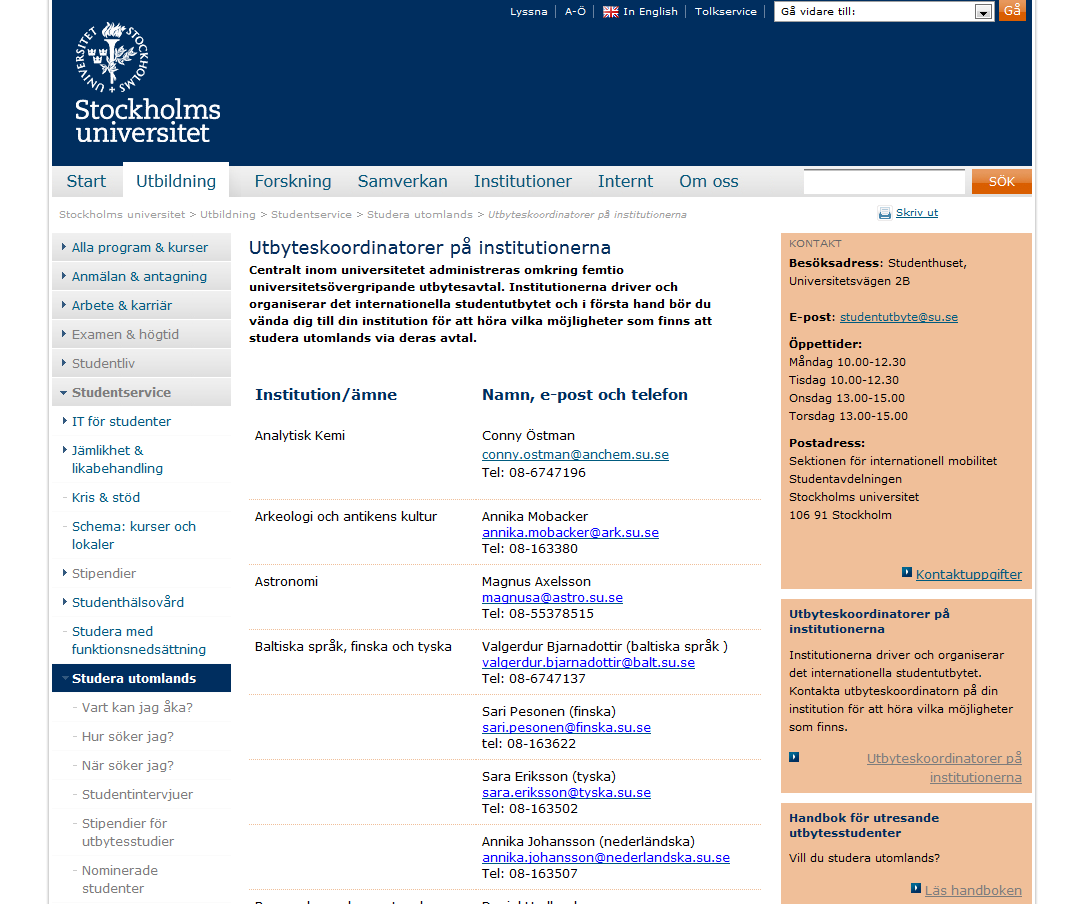The height and width of the screenshot is (904, 1072).
Task: Open 'Vart kan jag åka?' page
Action: (137, 708)
